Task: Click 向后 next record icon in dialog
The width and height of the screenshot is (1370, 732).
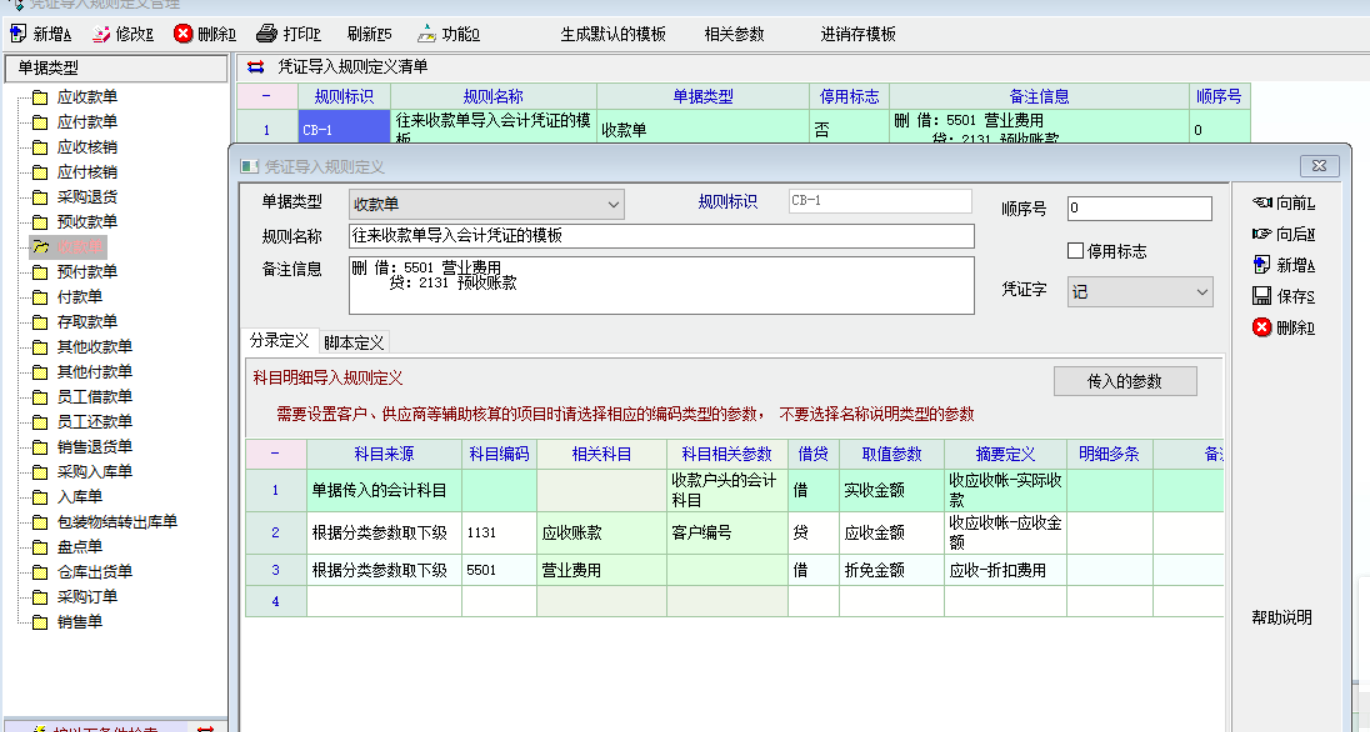Action: (1262, 234)
